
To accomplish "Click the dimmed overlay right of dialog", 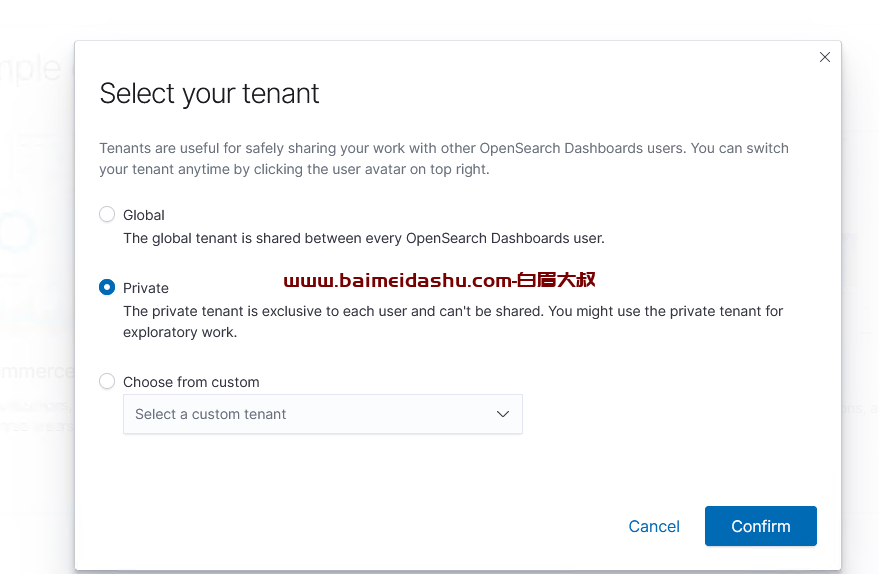I will click(x=860, y=300).
